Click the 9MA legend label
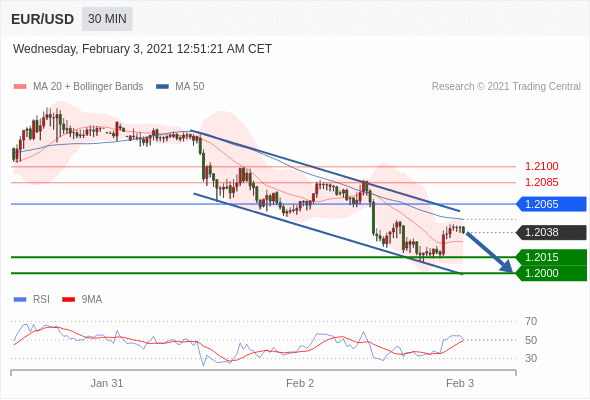 click(92, 300)
